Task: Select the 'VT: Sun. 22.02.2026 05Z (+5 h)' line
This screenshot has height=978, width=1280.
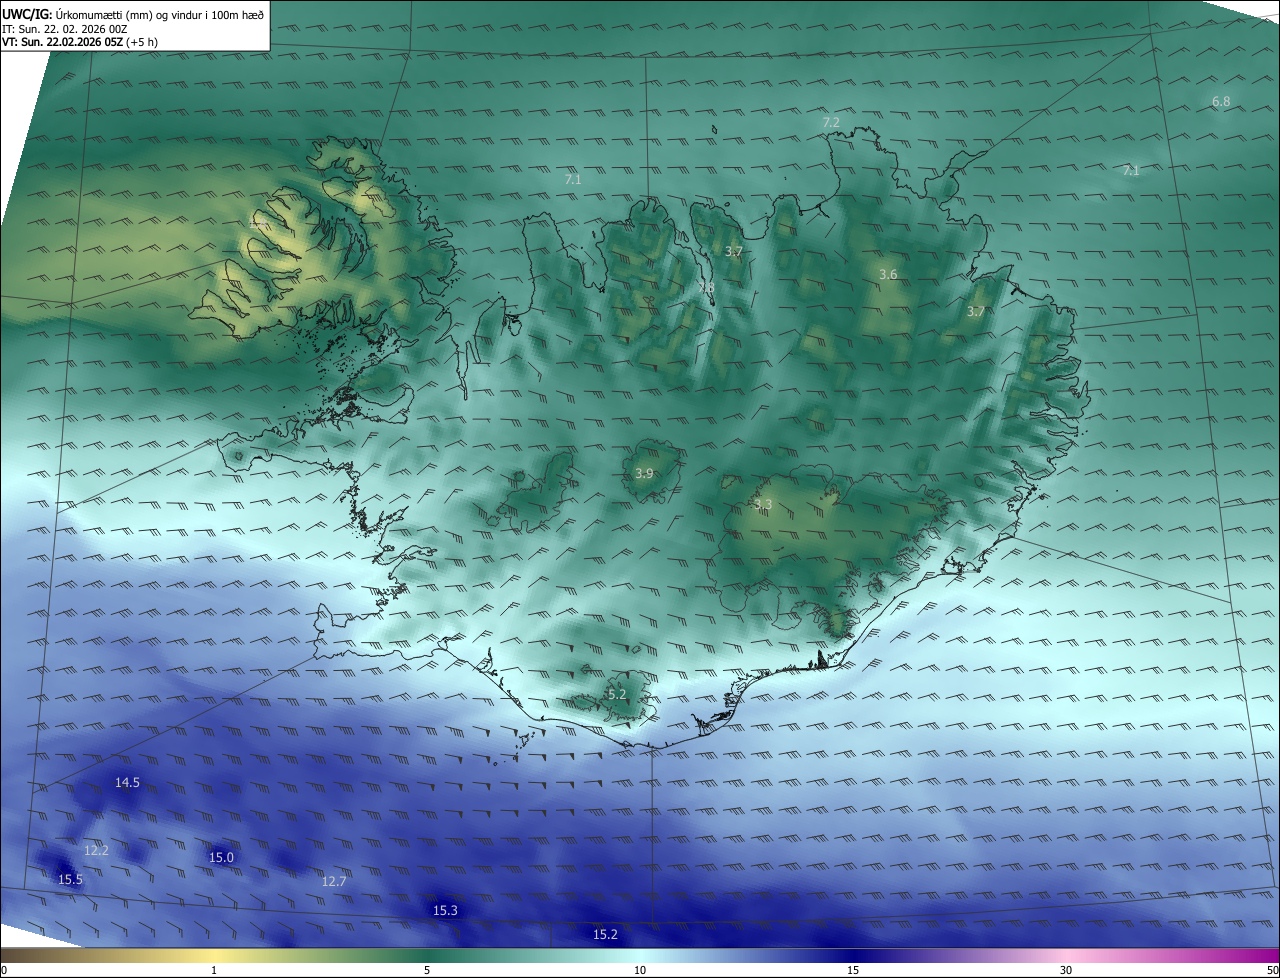Action: click(80, 42)
